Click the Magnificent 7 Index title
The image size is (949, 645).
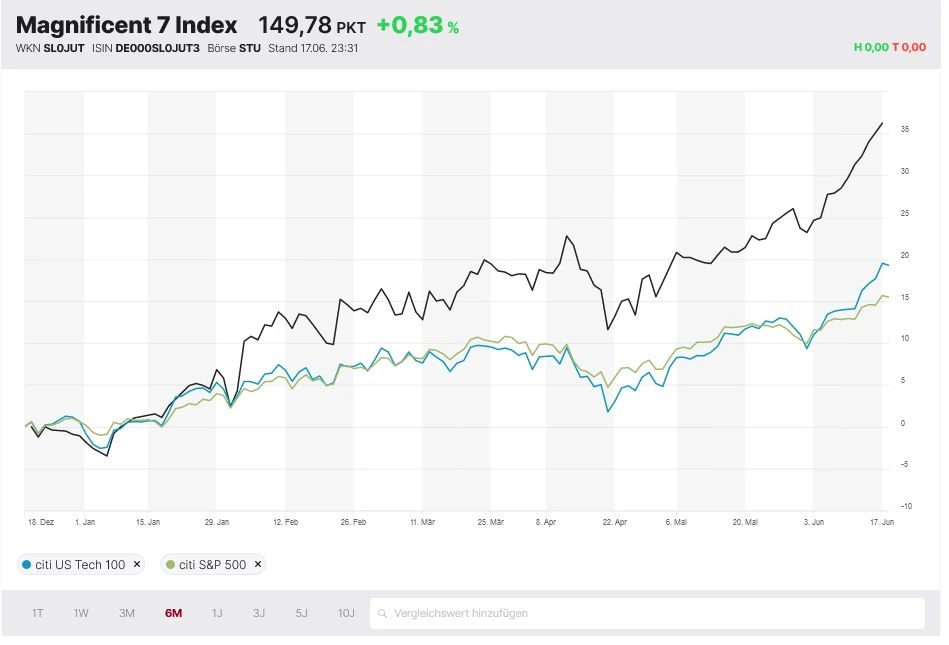click(x=127, y=25)
